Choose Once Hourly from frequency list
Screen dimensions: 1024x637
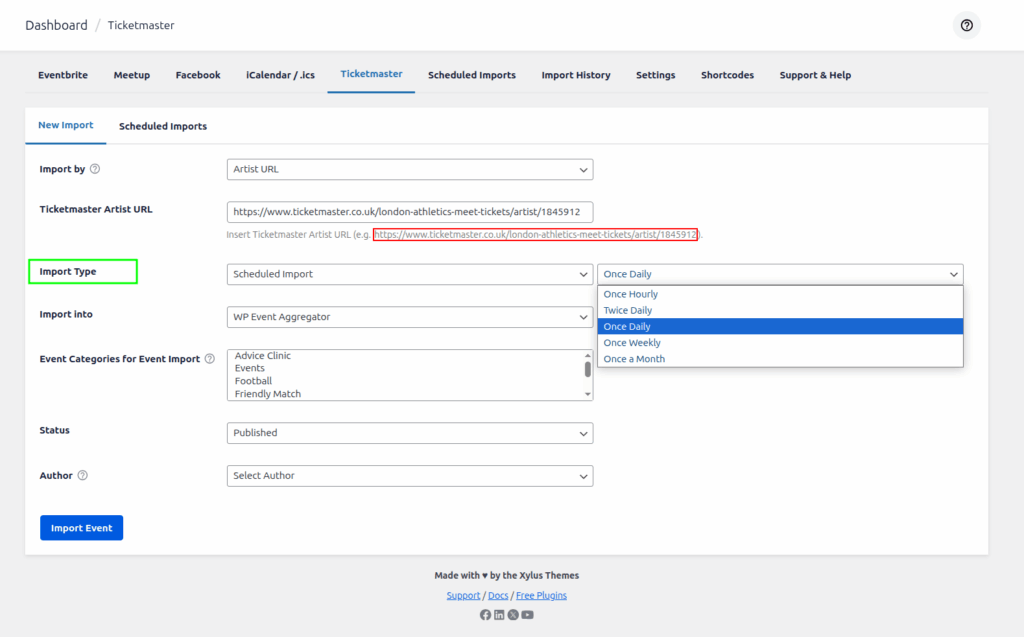[x=631, y=294]
